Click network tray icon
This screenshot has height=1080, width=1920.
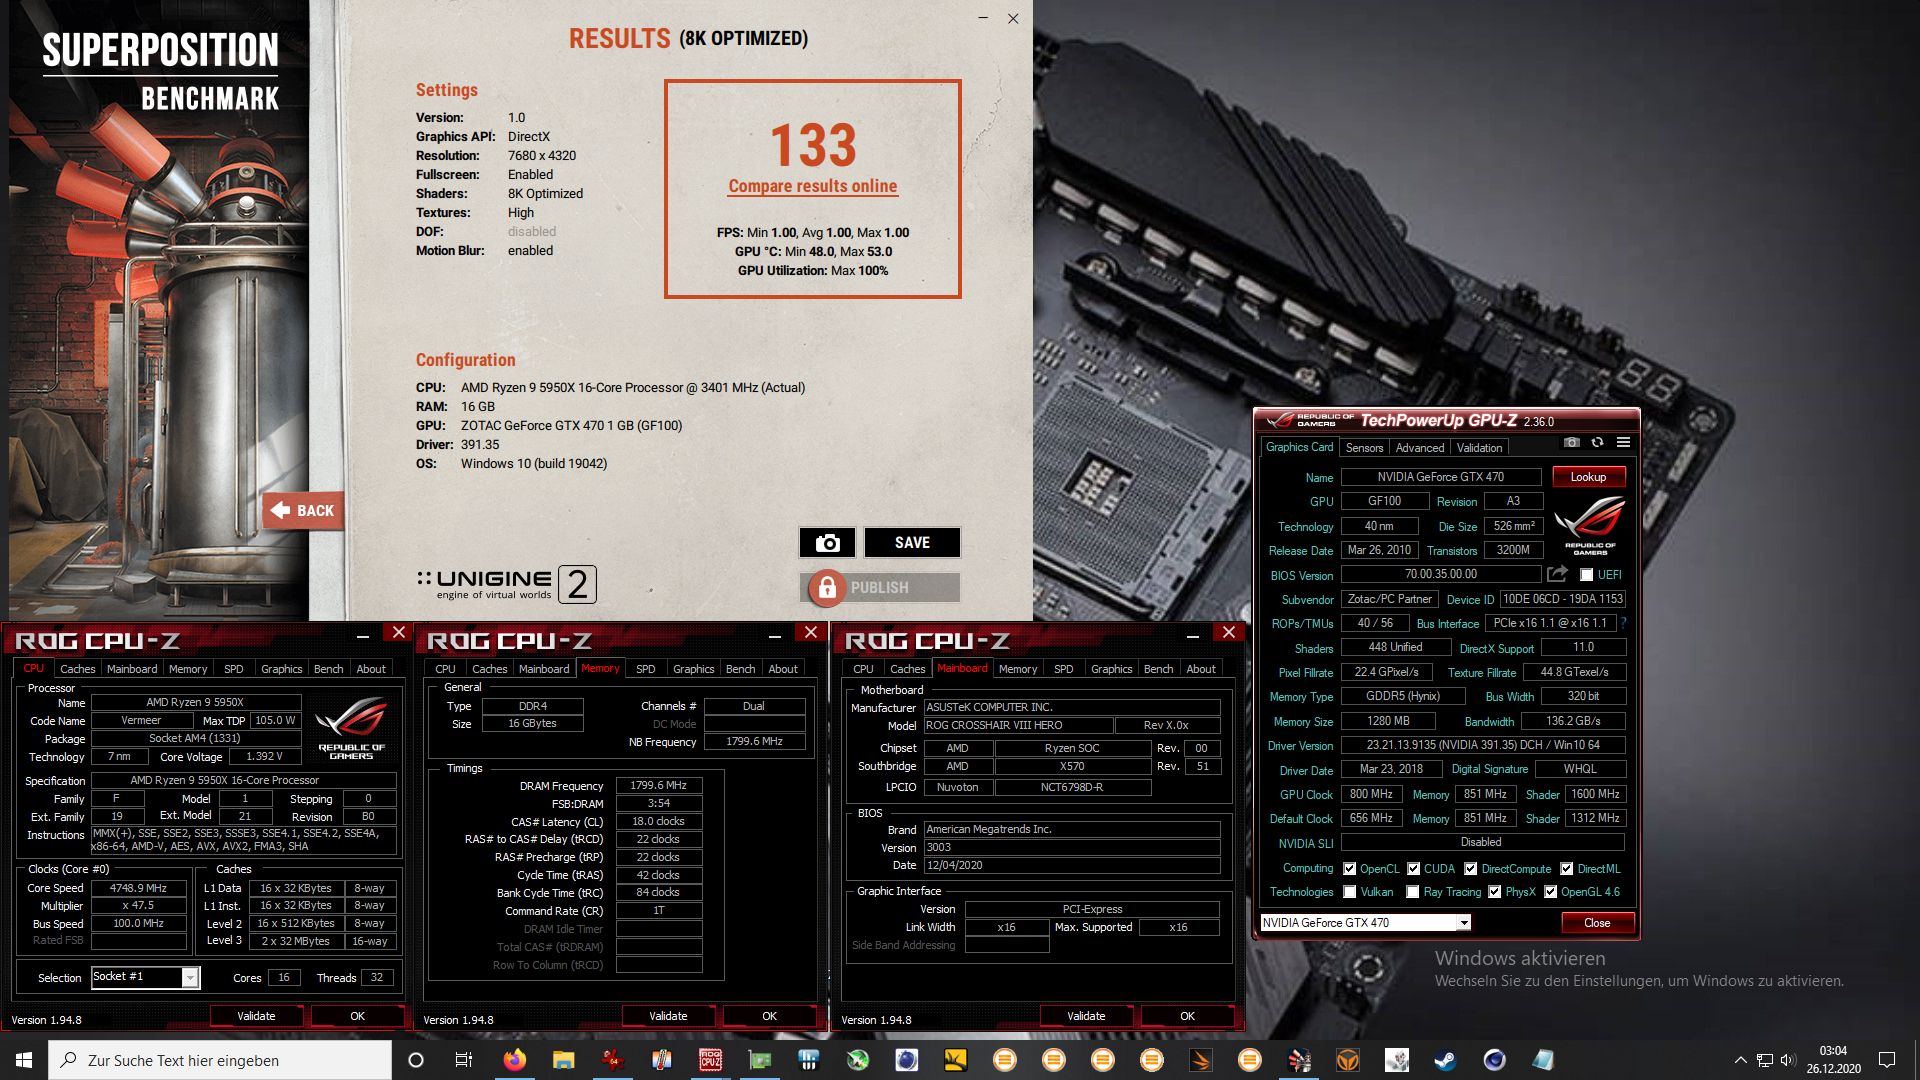1764,1060
